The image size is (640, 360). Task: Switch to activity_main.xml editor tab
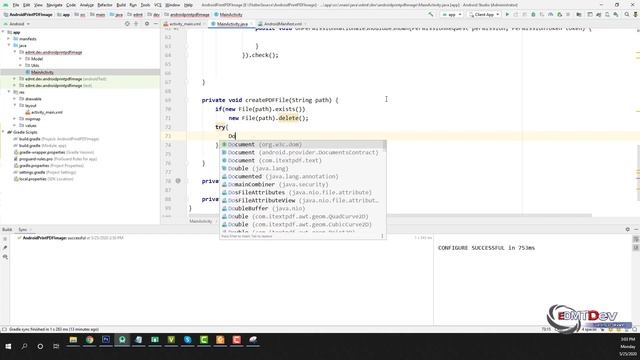185,24
